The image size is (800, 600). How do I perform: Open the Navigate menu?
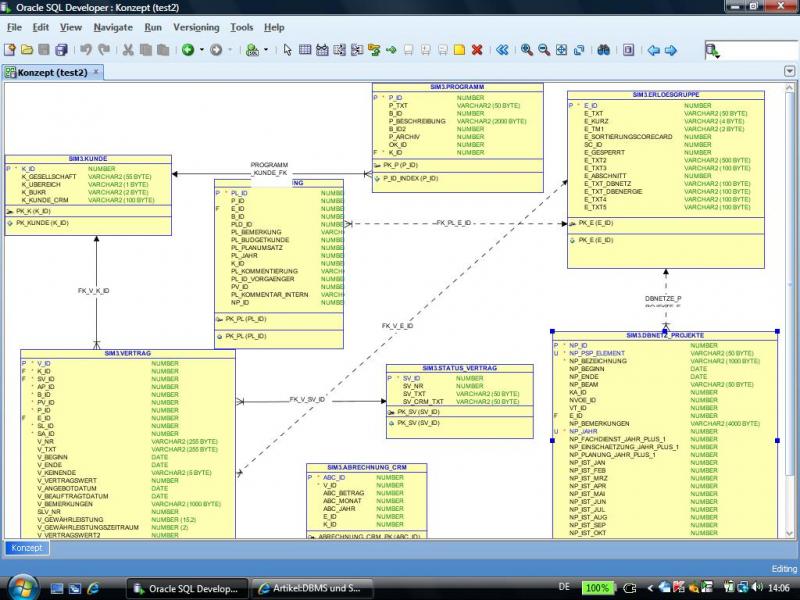(x=113, y=27)
